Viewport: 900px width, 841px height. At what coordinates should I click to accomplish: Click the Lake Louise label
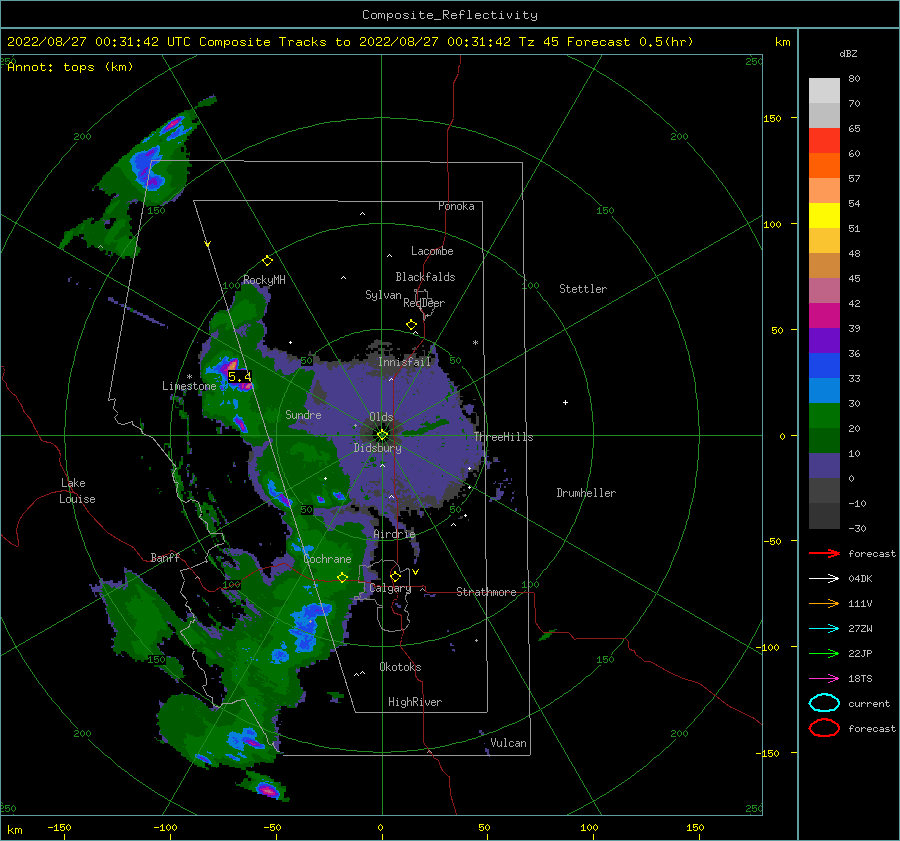pos(77,491)
